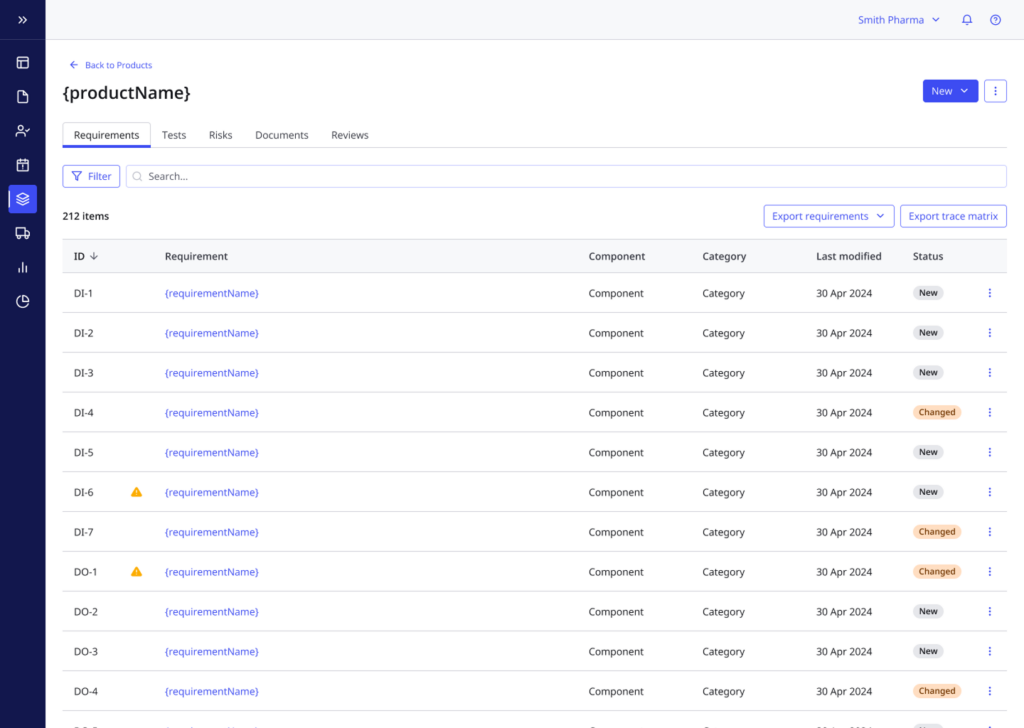Open the dashboard layout icon in sidebar

pos(22,63)
